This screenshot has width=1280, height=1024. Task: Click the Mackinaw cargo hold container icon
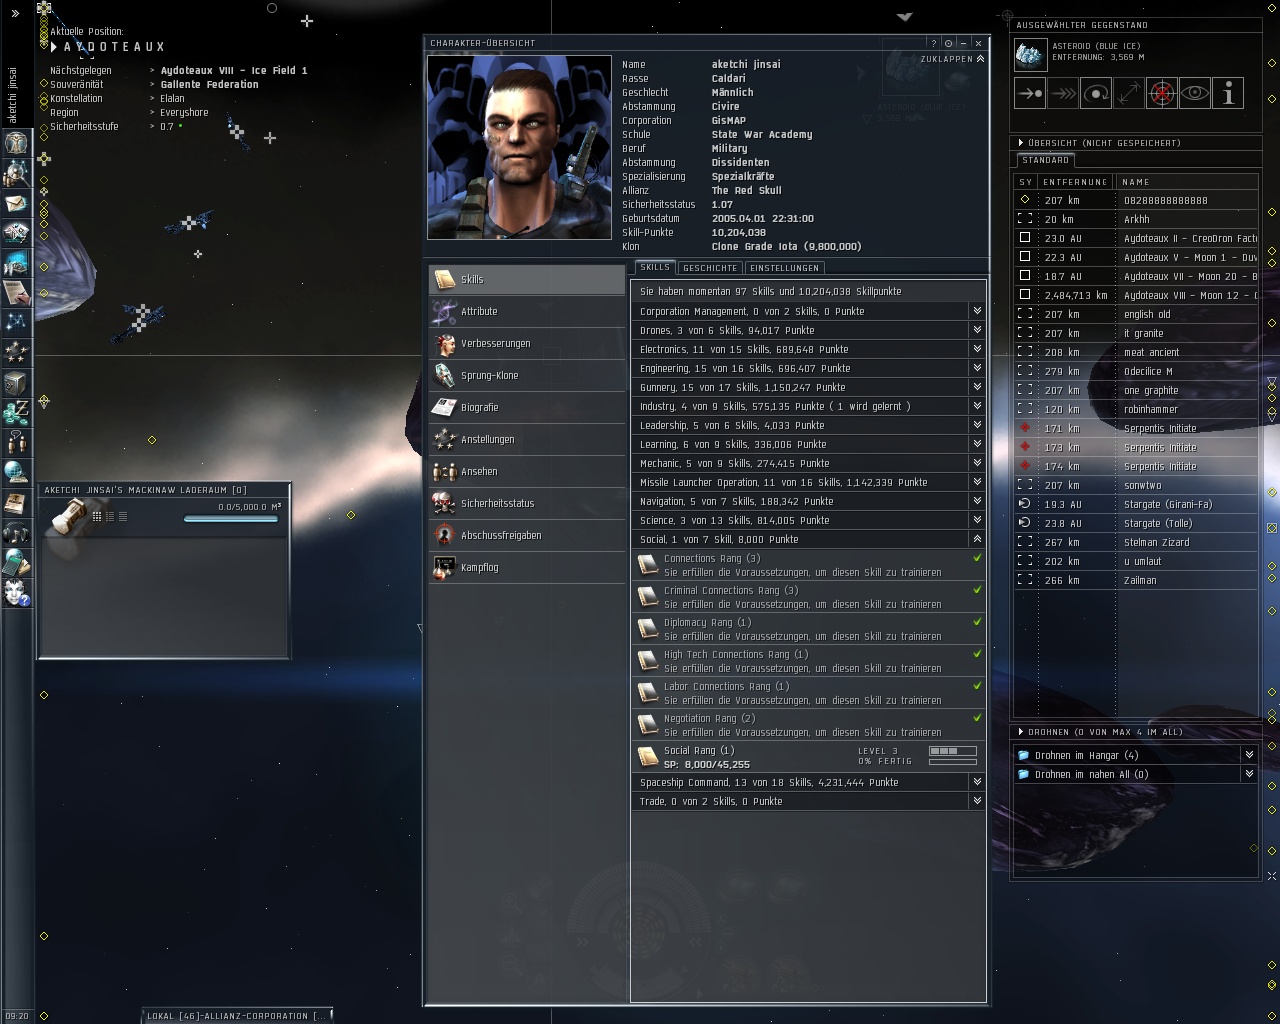pyautogui.click(x=68, y=516)
